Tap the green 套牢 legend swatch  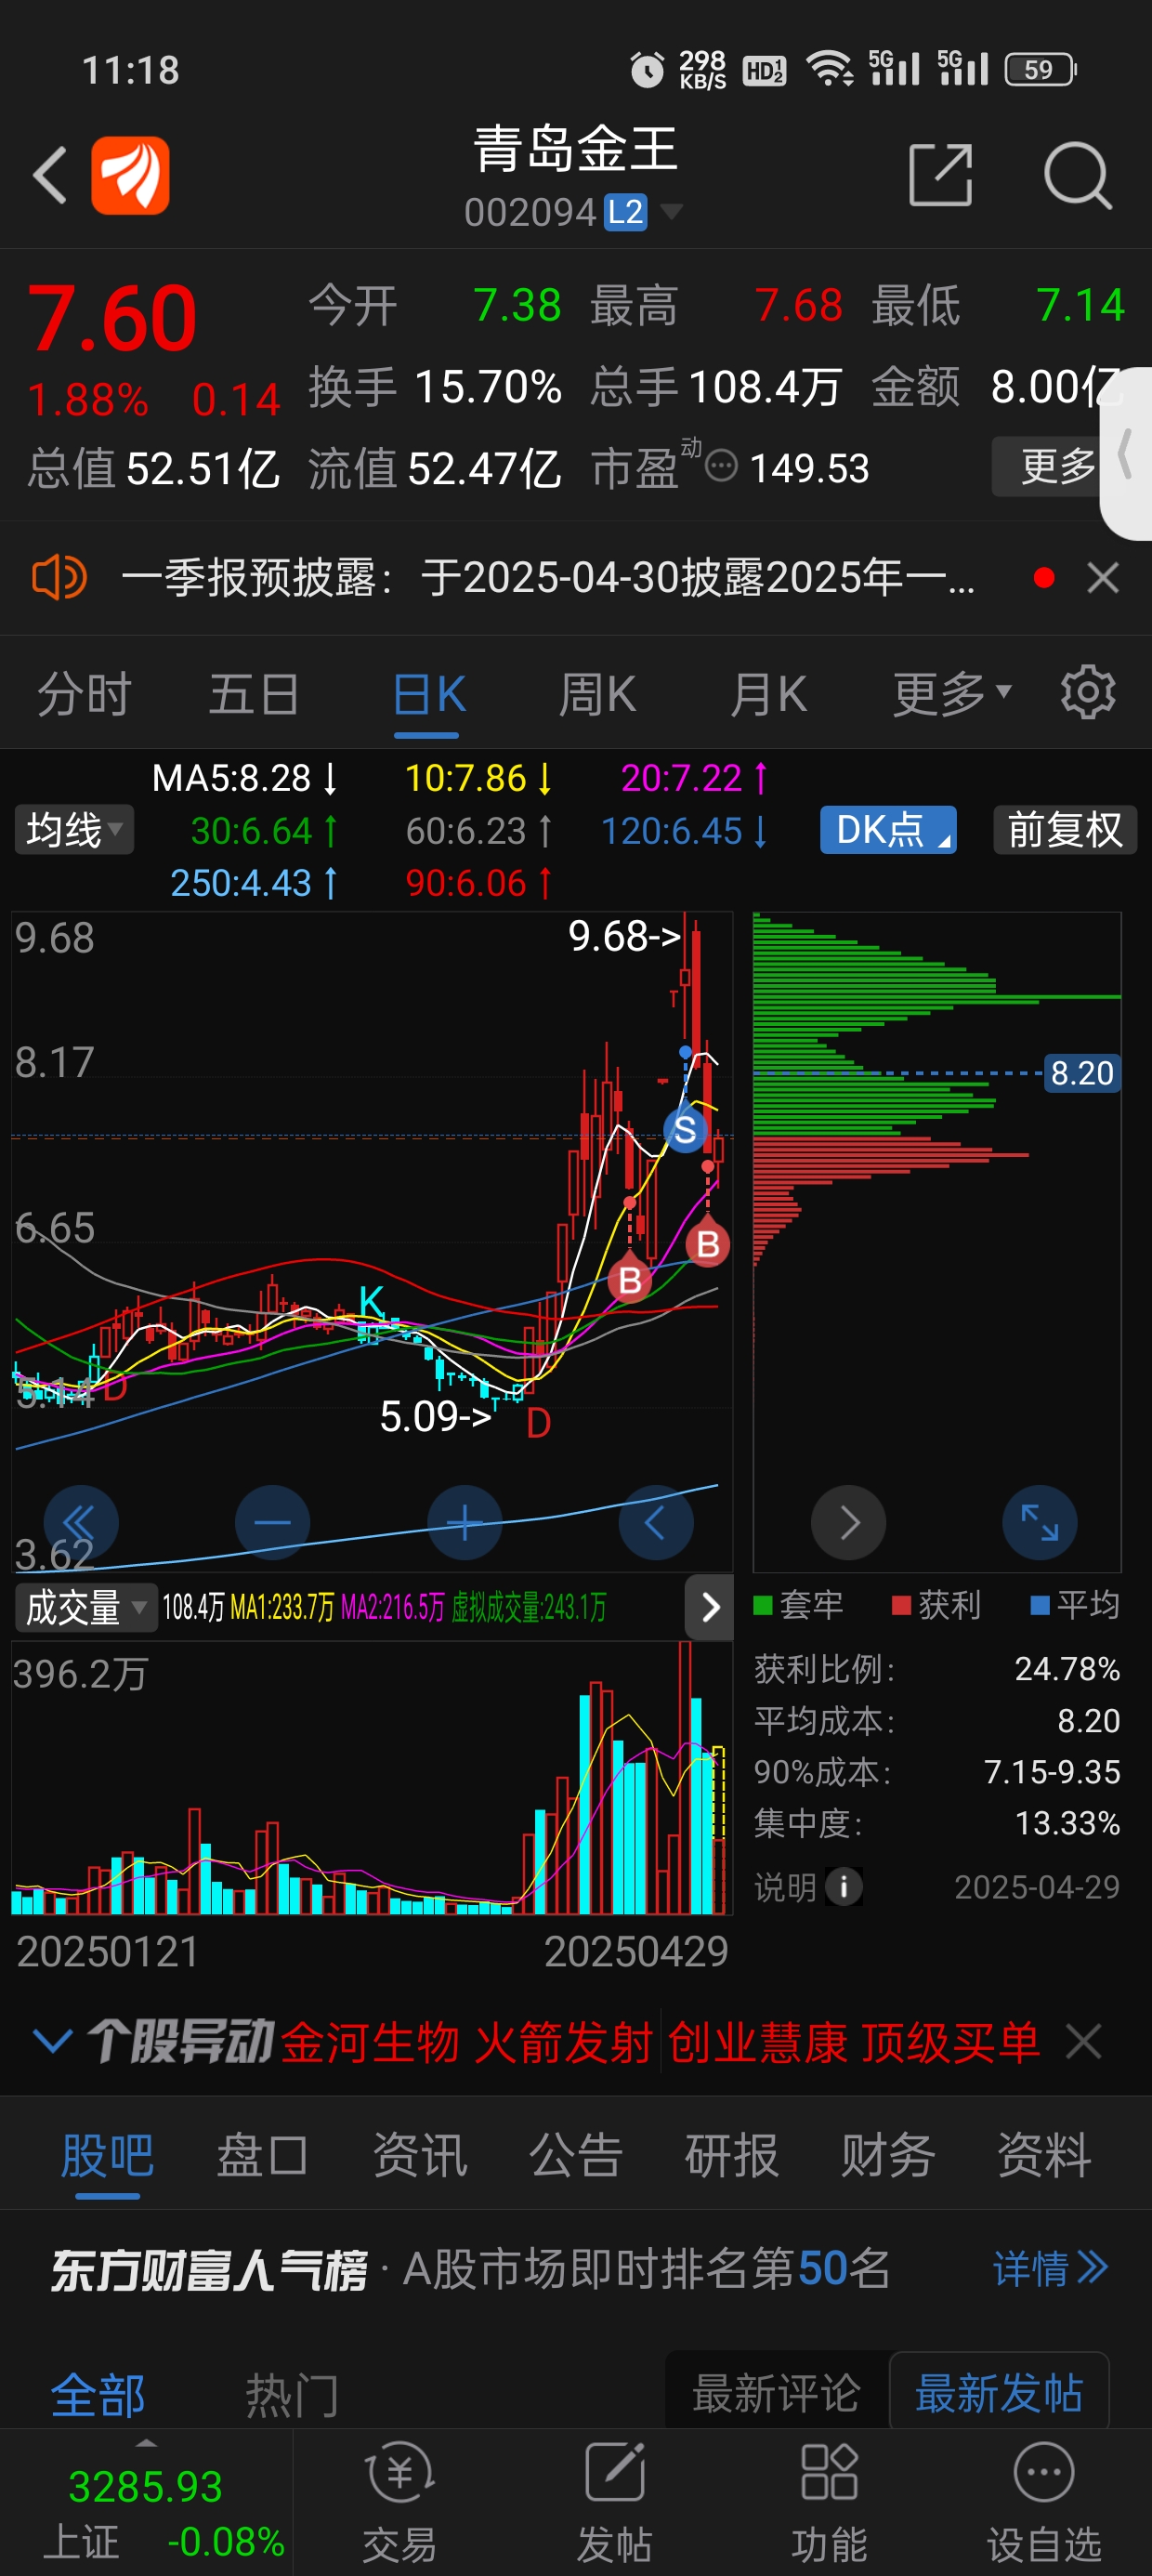click(x=763, y=1605)
